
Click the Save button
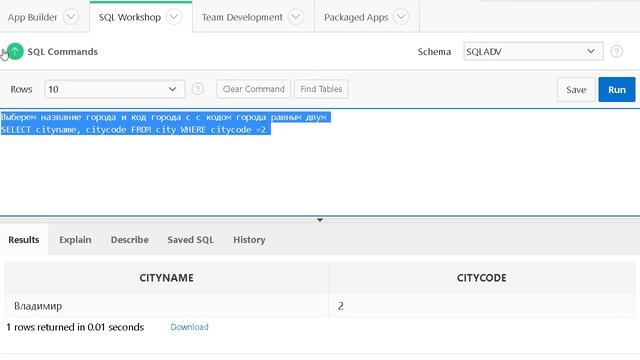click(x=576, y=89)
